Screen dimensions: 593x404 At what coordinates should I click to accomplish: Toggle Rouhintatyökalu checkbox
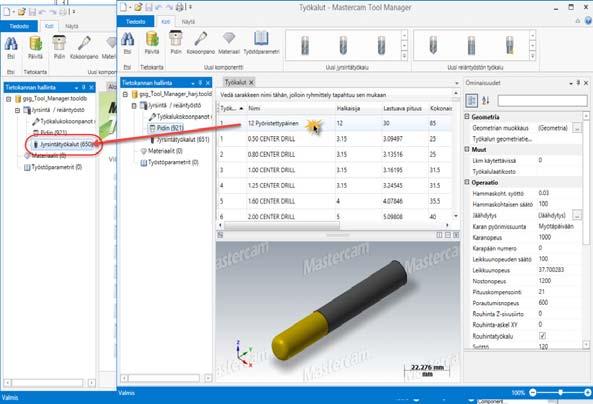click(x=542, y=336)
